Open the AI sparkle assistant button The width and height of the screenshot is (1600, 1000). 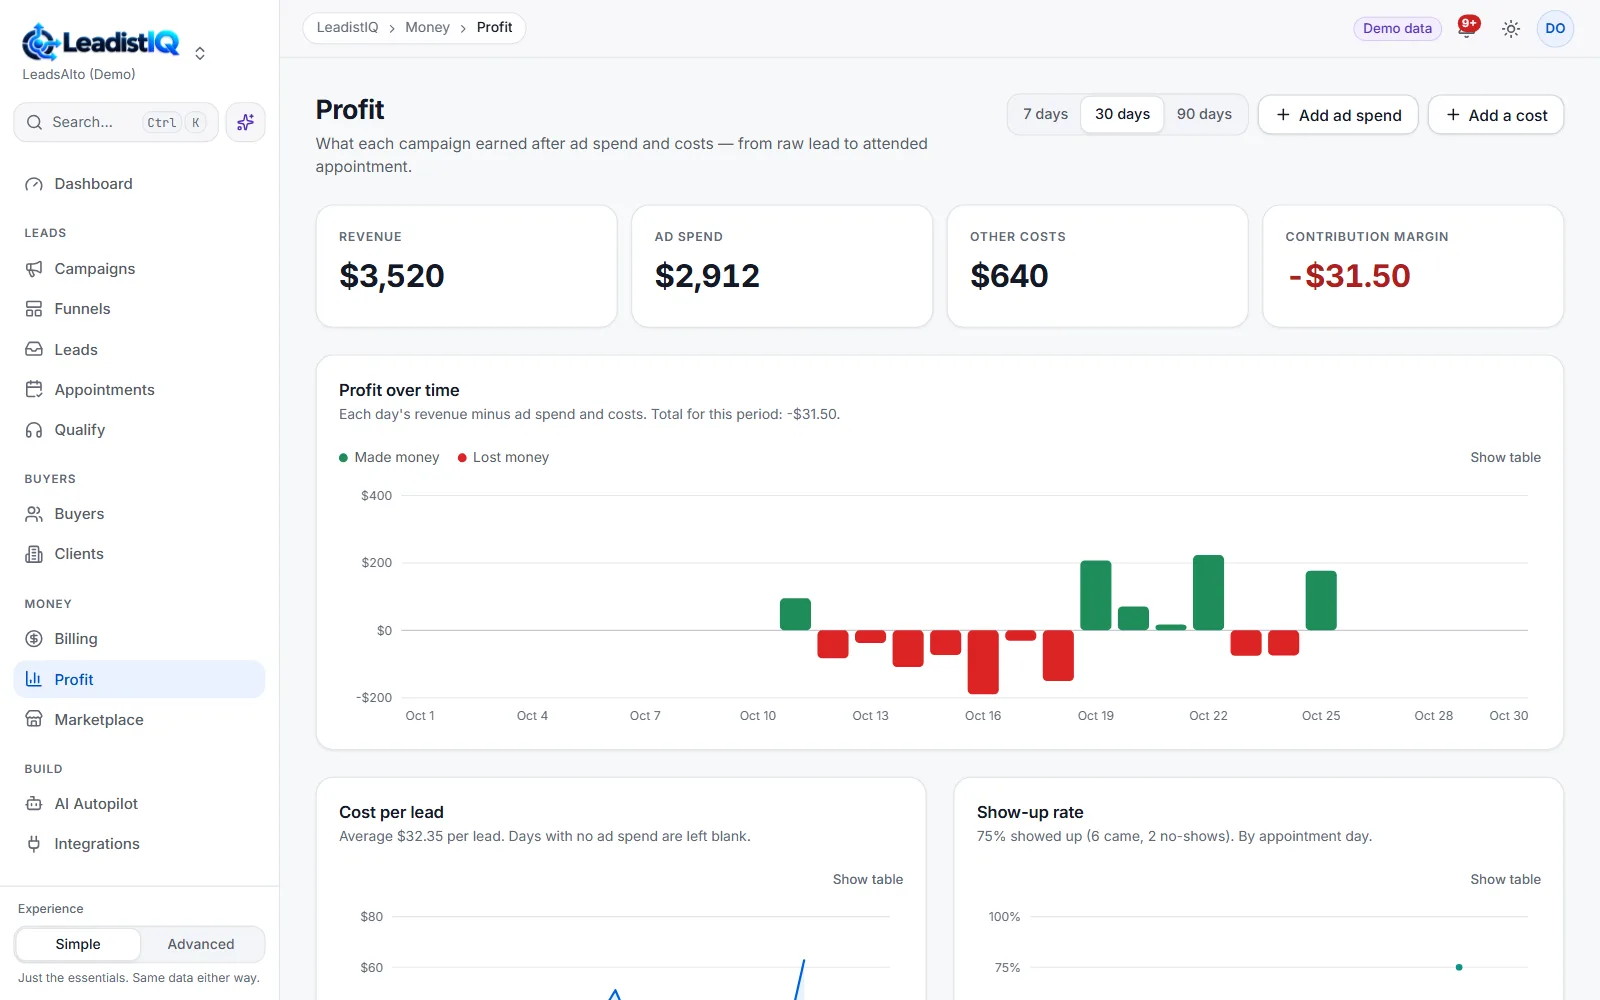pyautogui.click(x=245, y=122)
